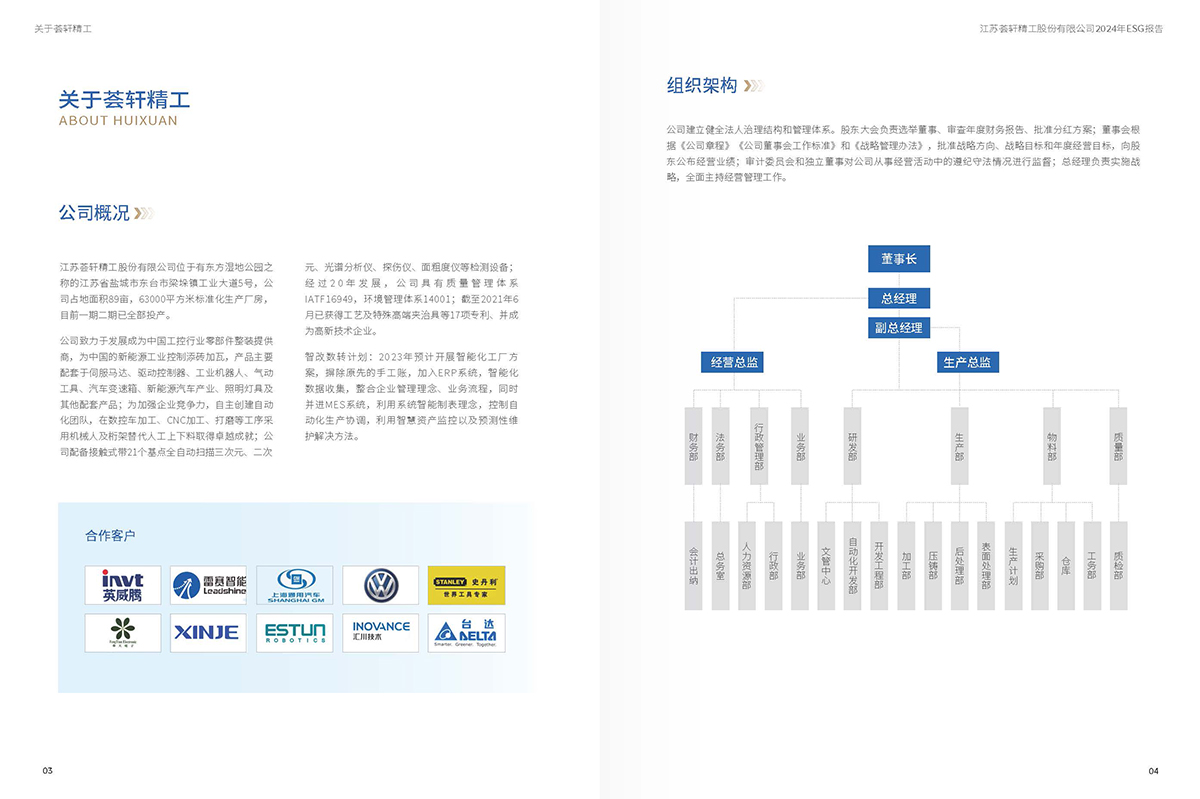Viewport: 1200px width, 799px height.
Task: Click the STANLEY 史丹利 yellow logo
Action: 467,585
